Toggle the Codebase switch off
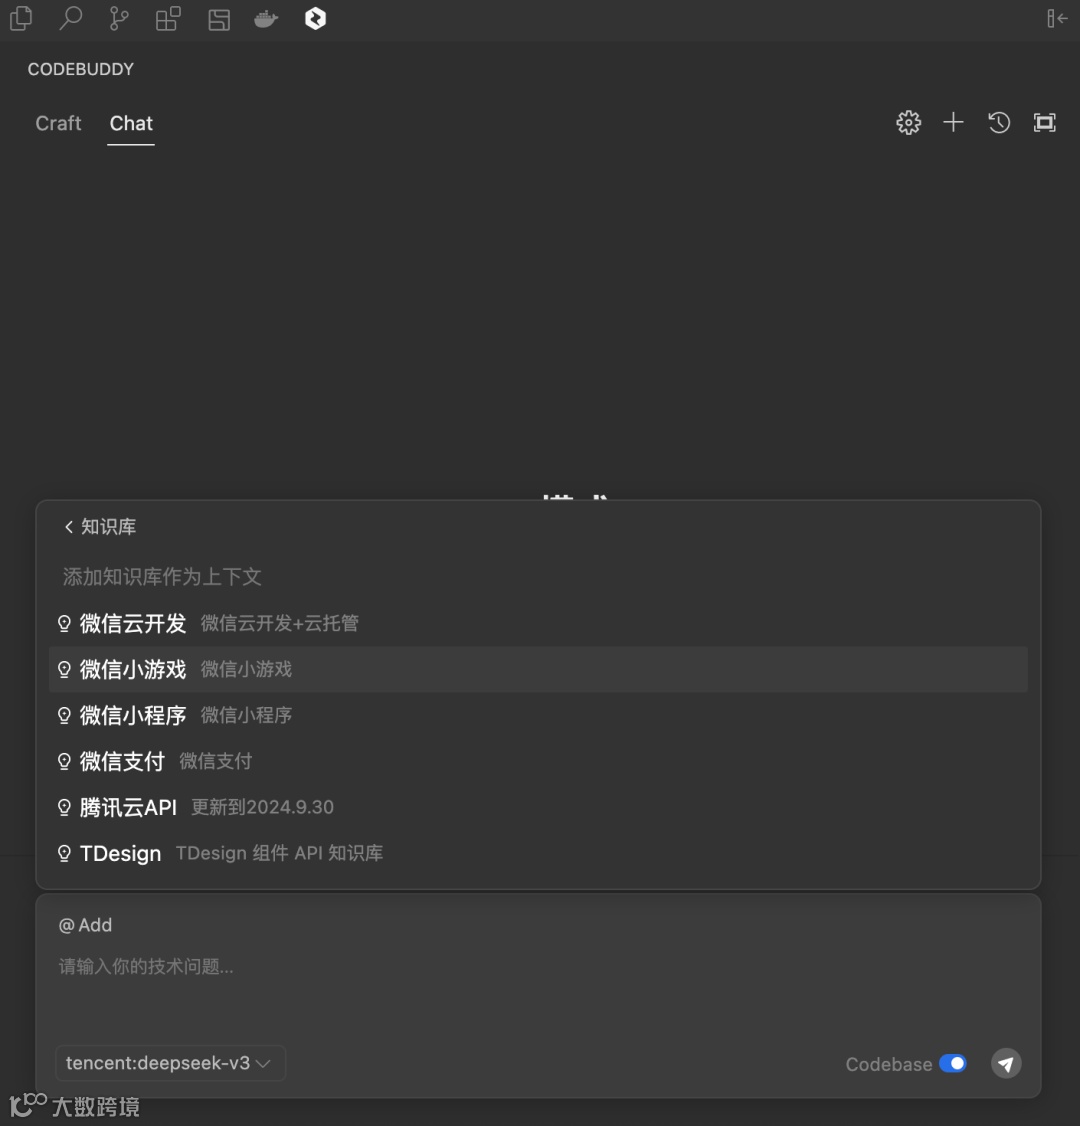 [x=953, y=1064]
